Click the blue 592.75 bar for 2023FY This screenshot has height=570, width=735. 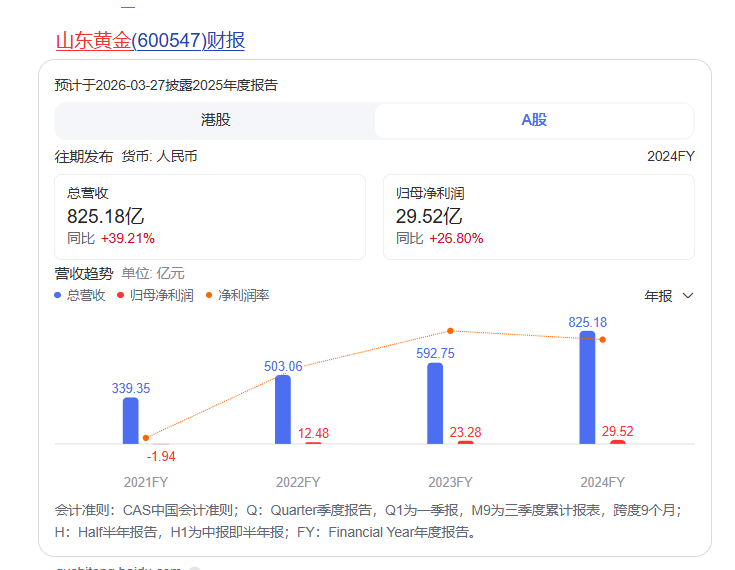[x=435, y=403]
